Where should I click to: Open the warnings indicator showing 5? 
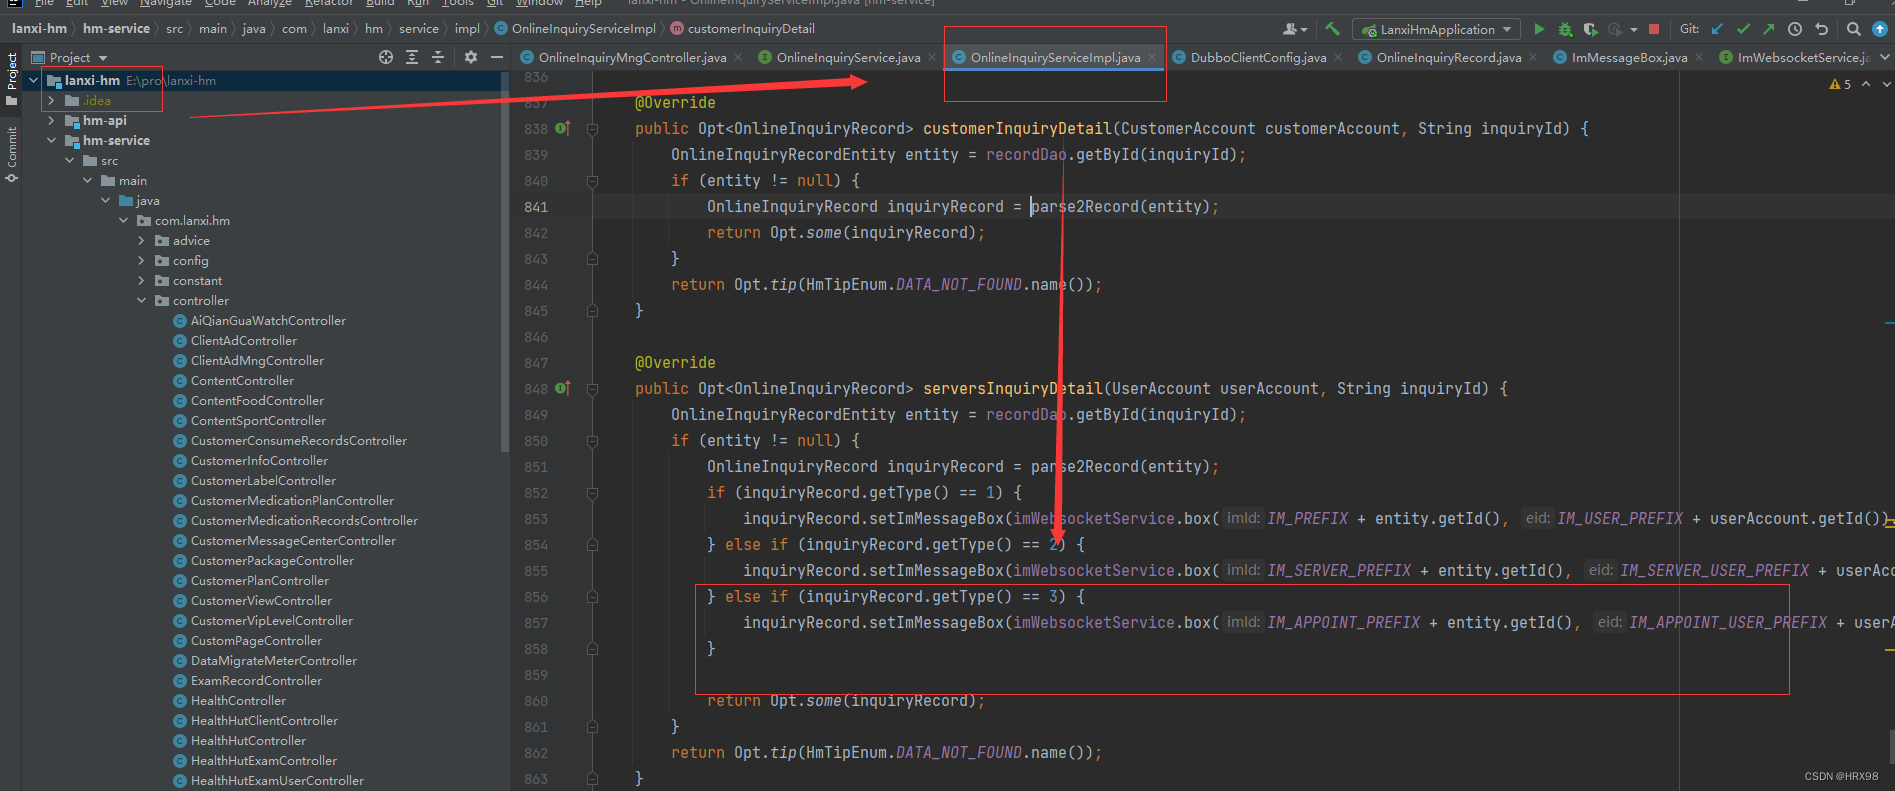(1840, 84)
